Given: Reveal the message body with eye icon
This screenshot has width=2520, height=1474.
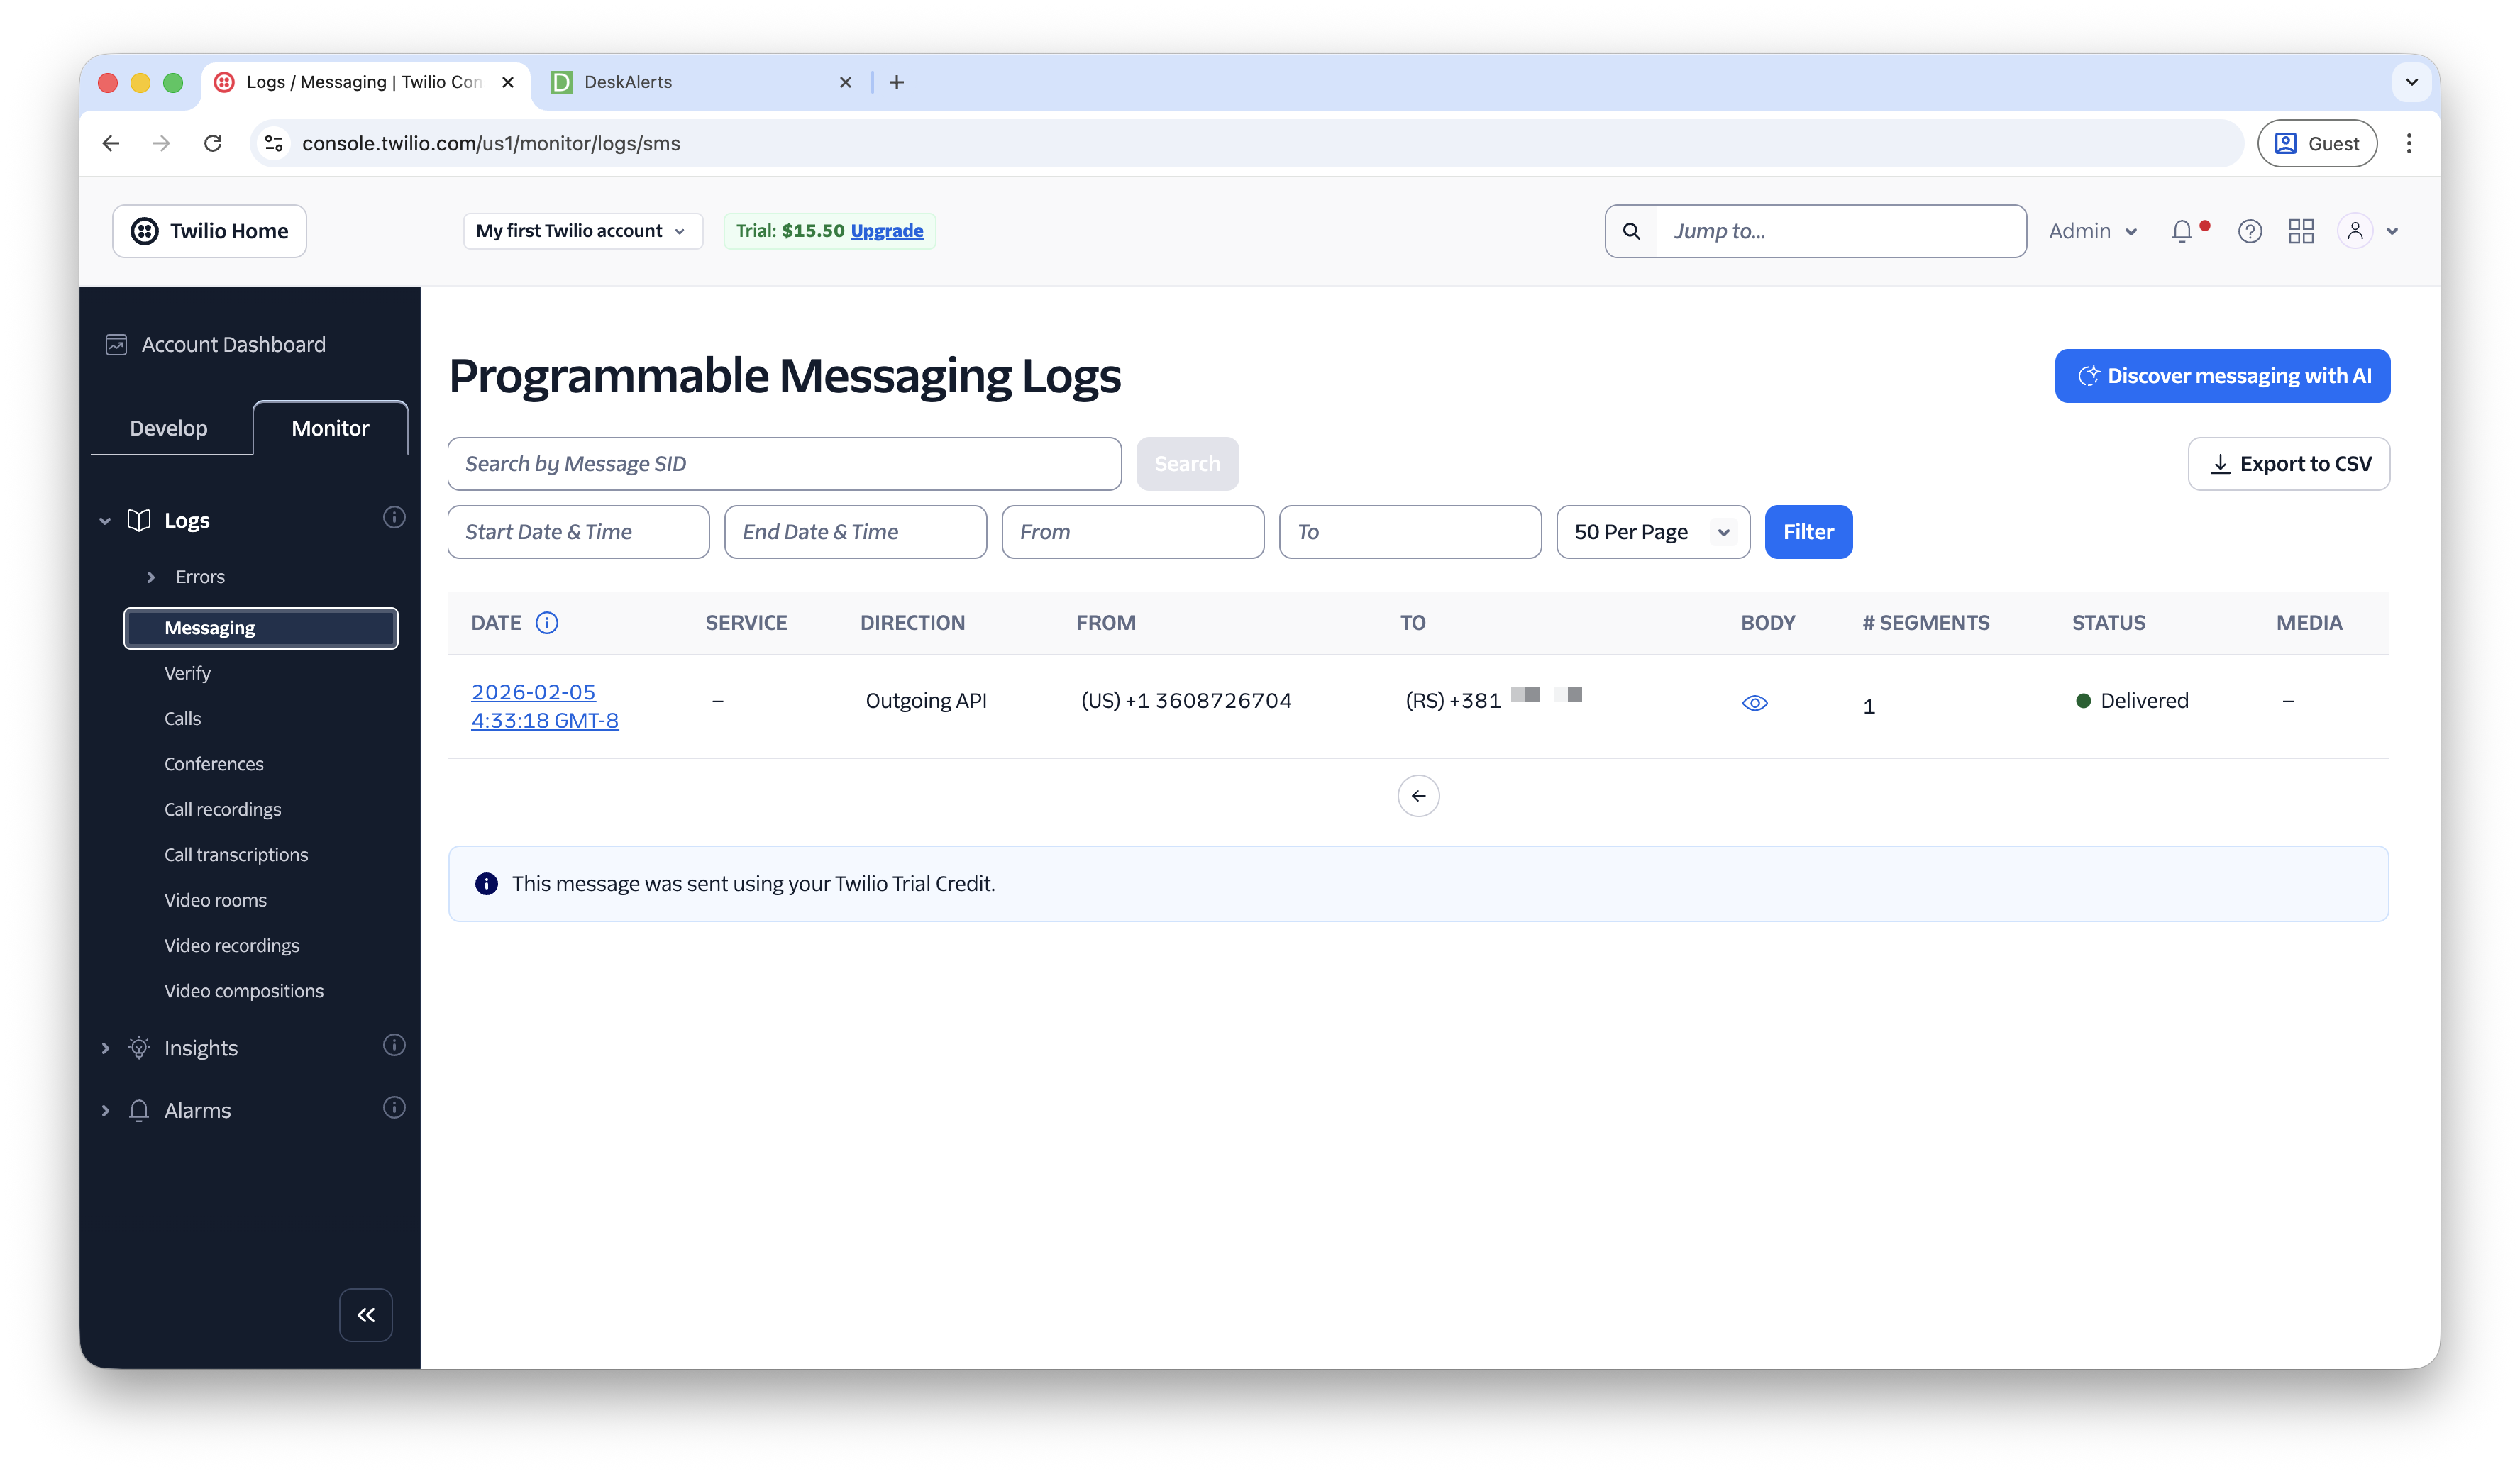Looking at the screenshot, I should click(1756, 702).
